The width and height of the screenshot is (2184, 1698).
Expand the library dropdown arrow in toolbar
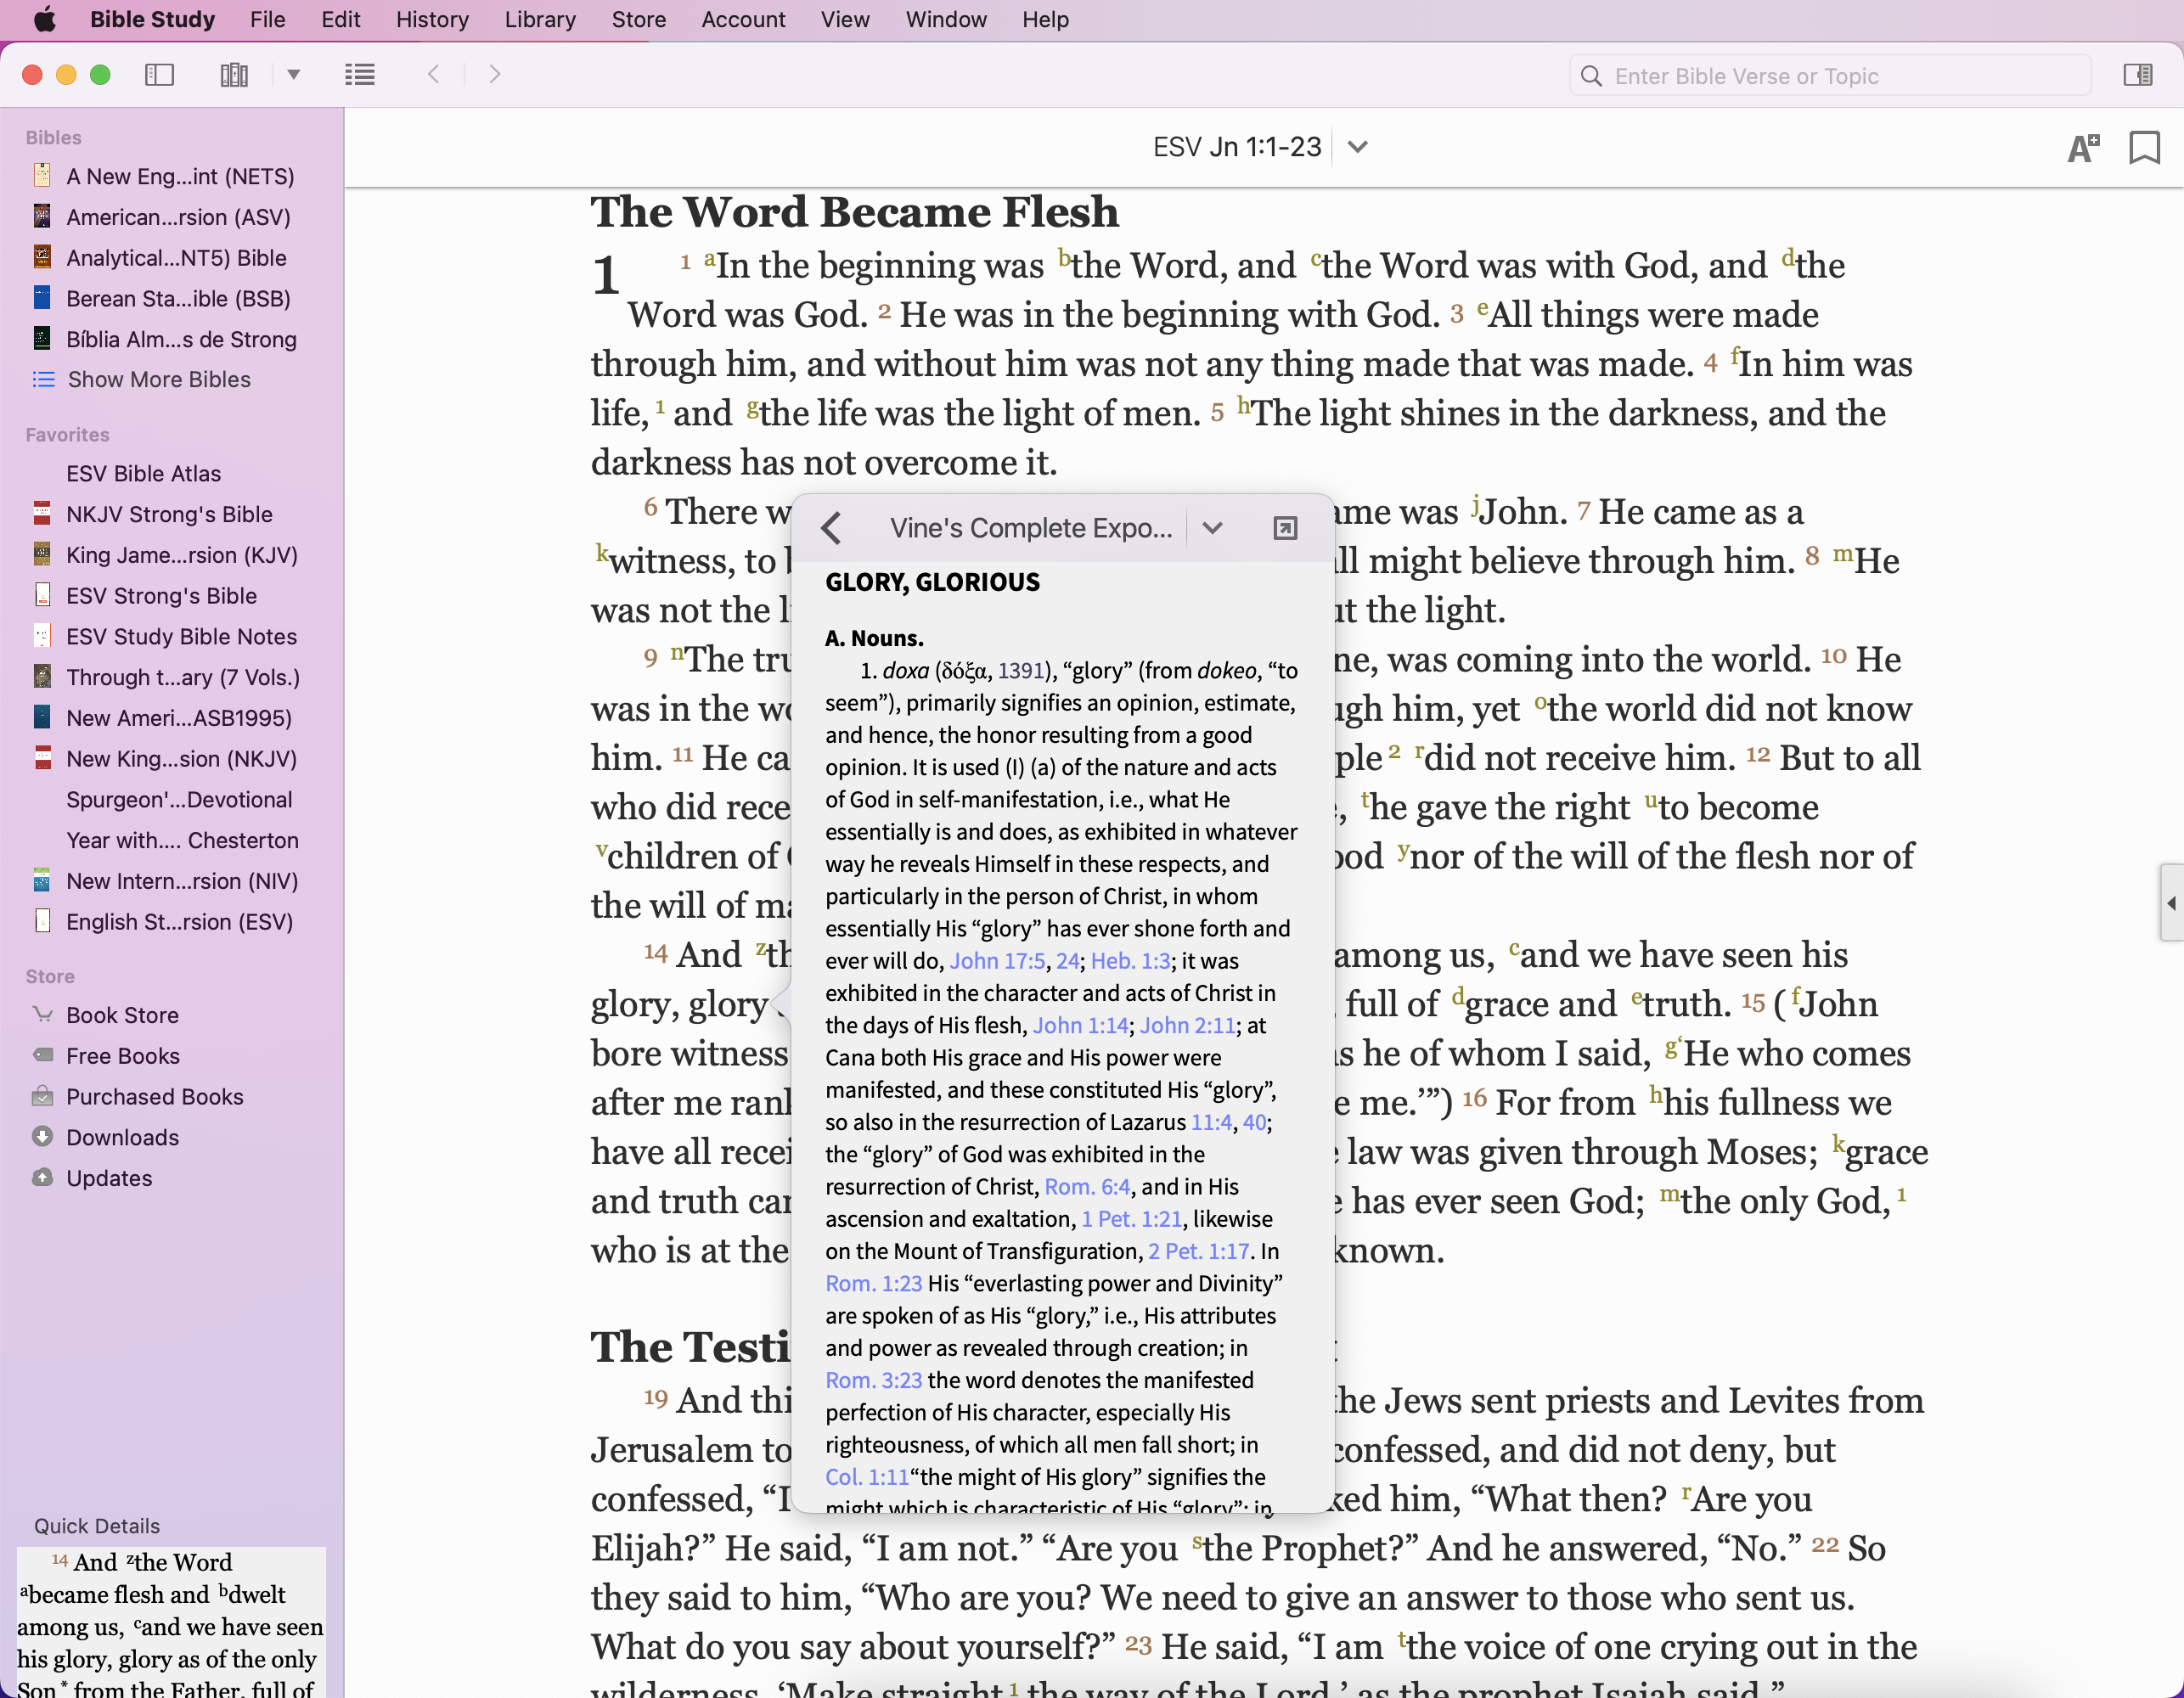click(294, 75)
